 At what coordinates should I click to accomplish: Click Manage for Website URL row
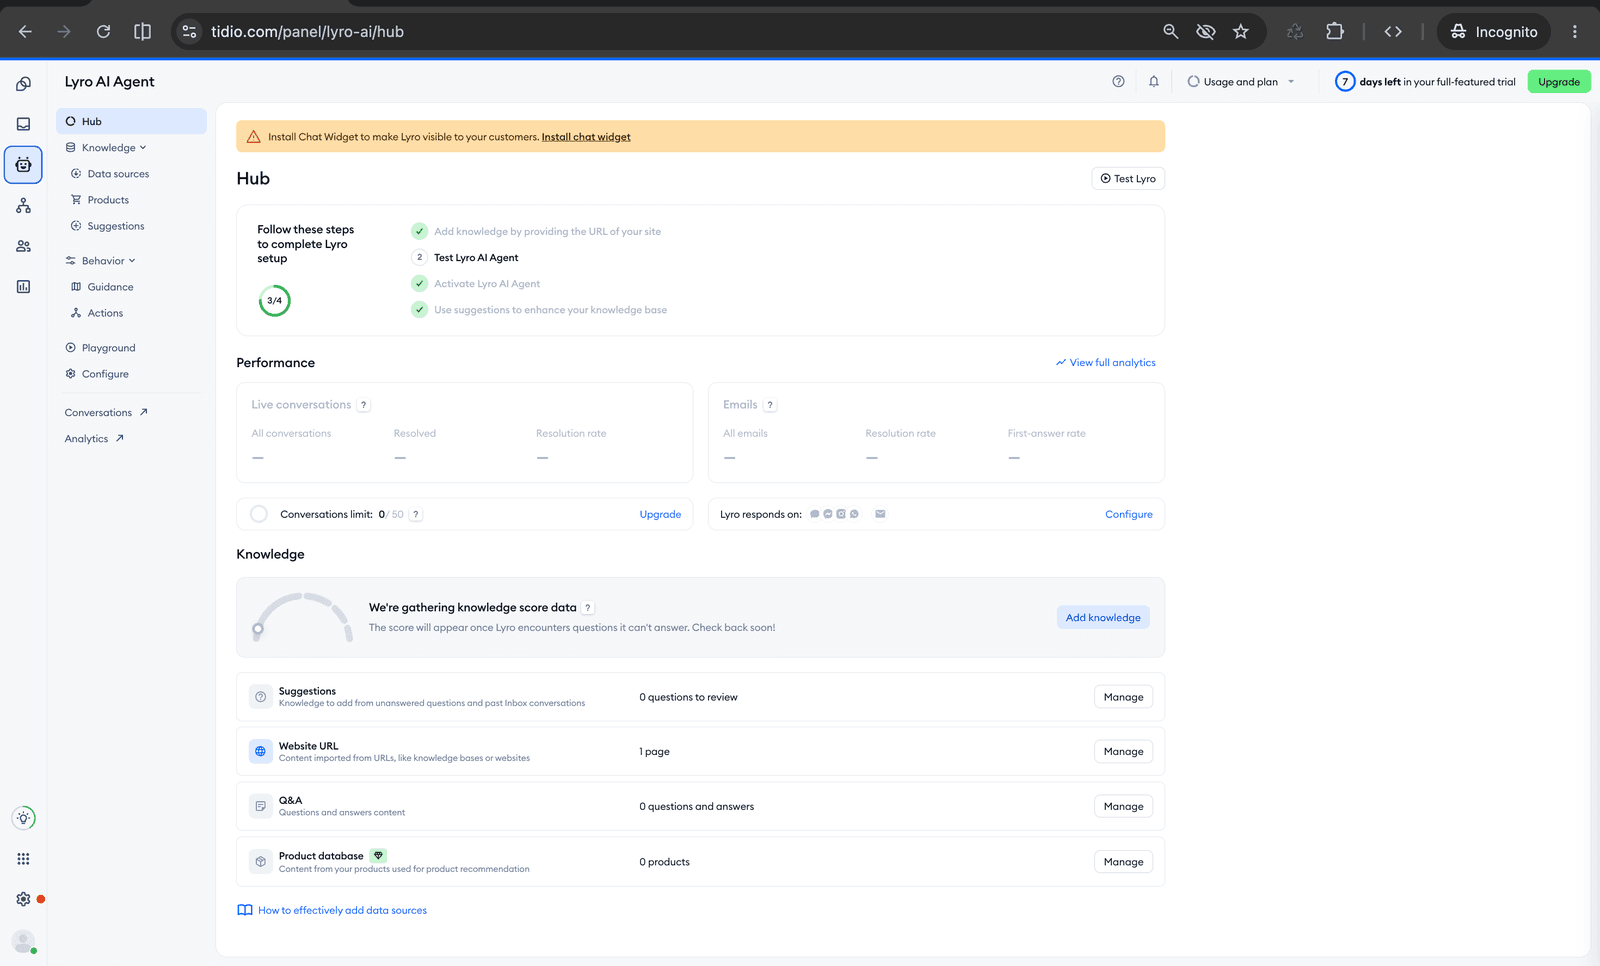click(1123, 752)
